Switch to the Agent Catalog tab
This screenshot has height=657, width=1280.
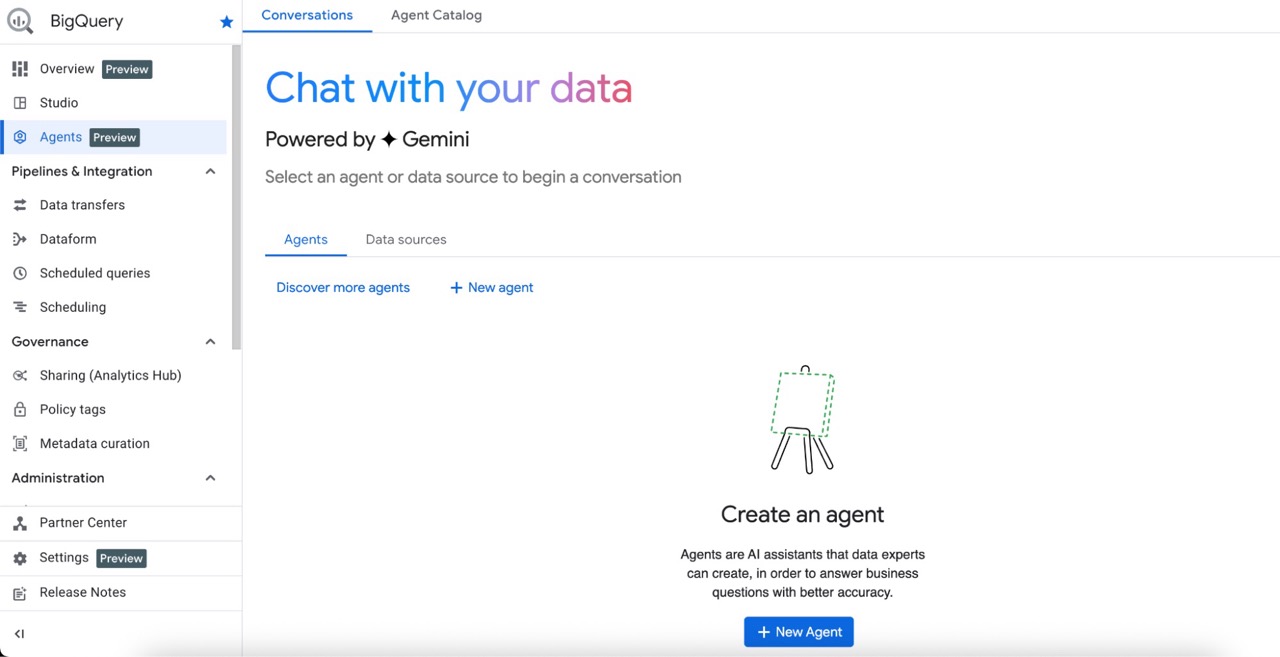pos(436,15)
